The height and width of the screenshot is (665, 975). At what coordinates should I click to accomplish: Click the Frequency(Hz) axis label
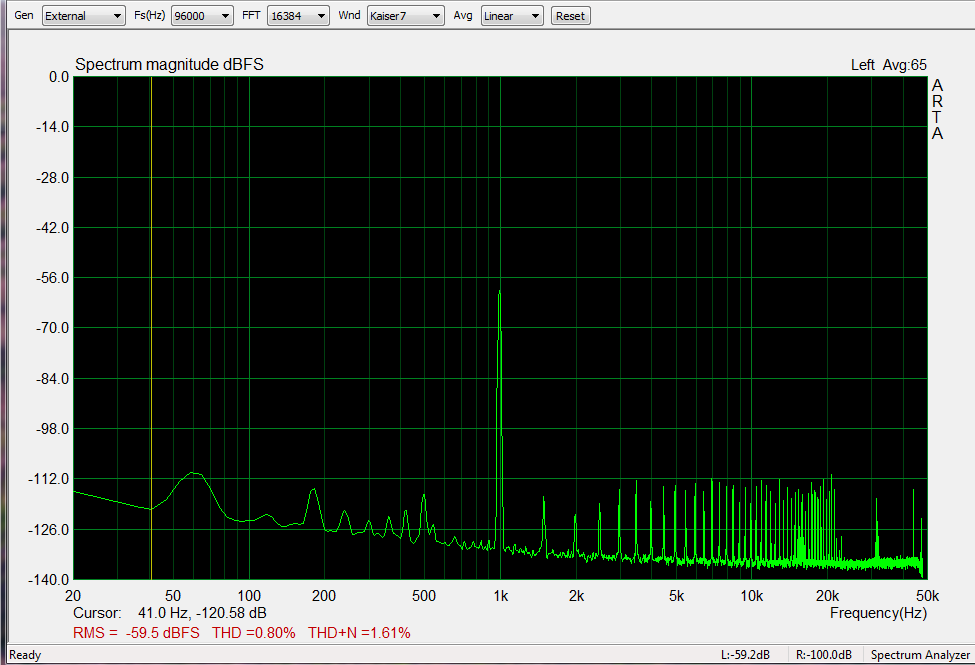point(878,613)
